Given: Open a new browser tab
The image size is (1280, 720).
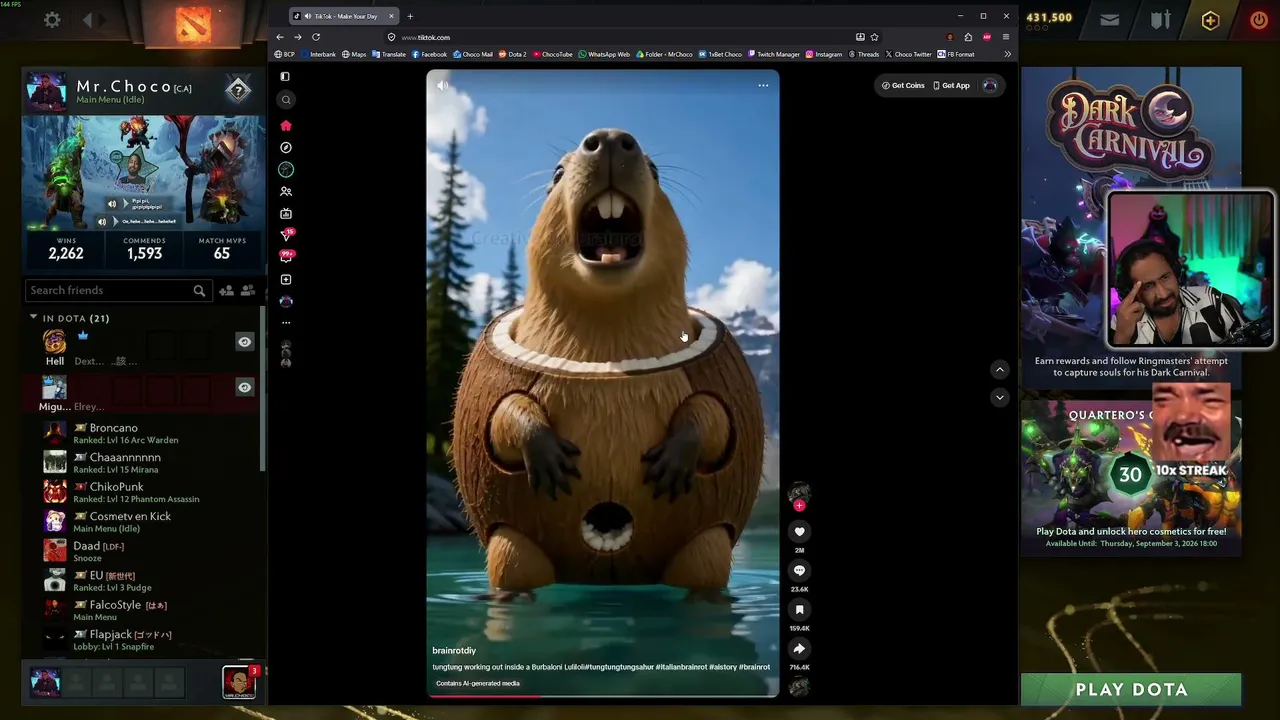Looking at the screenshot, I should click(410, 16).
